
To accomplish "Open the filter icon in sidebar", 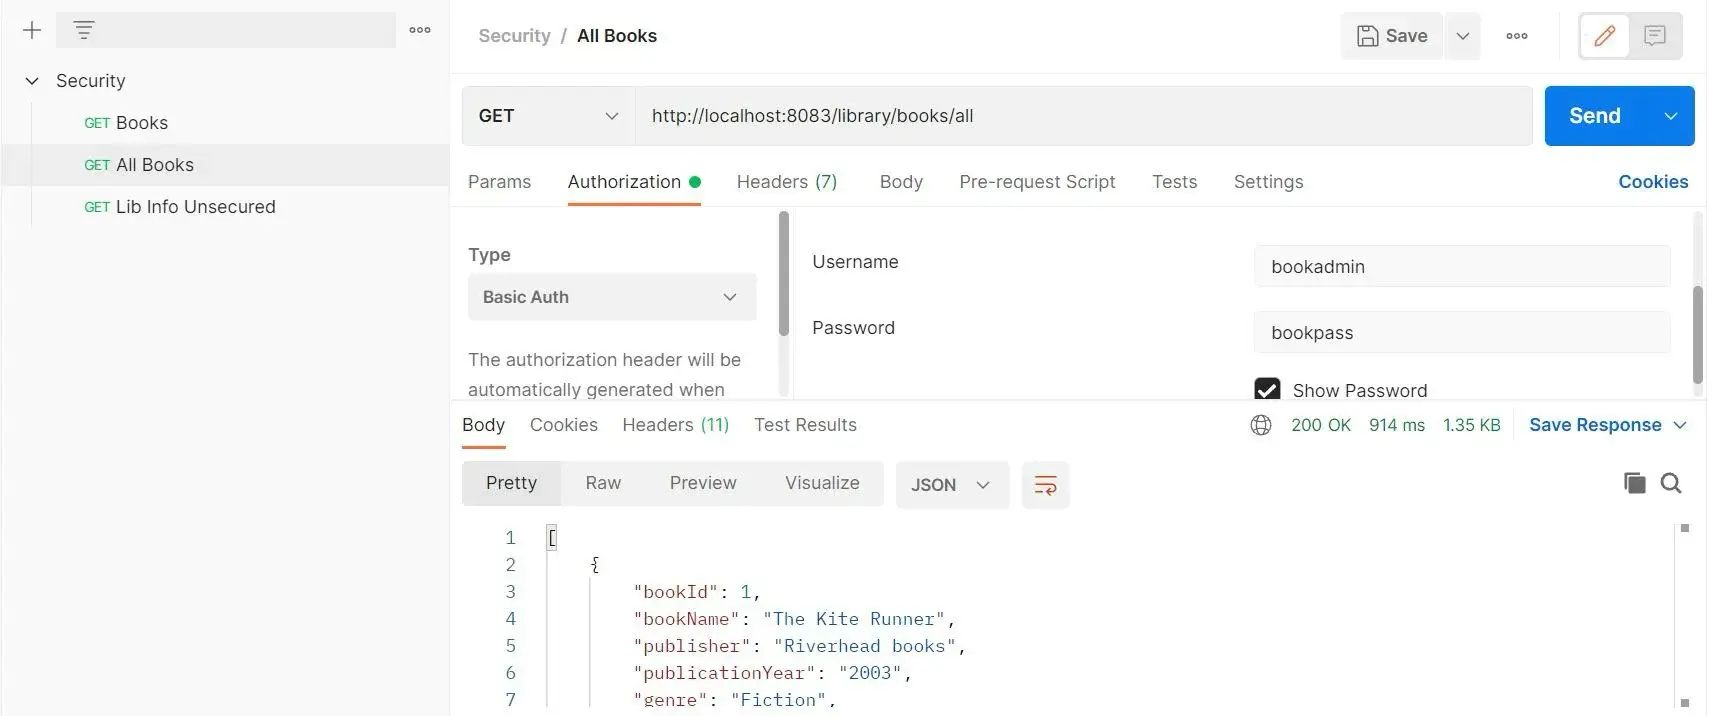I will [x=84, y=30].
